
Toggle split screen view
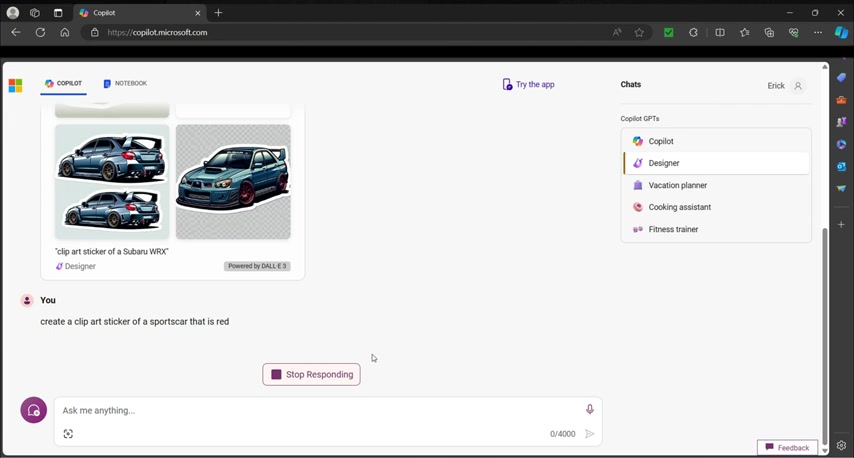coord(720,32)
